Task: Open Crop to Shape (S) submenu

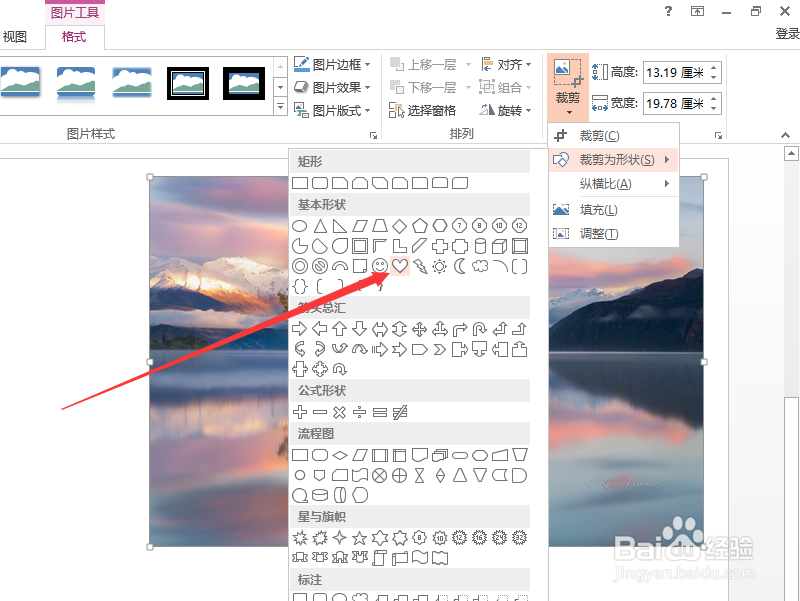Action: tap(614, 160)
